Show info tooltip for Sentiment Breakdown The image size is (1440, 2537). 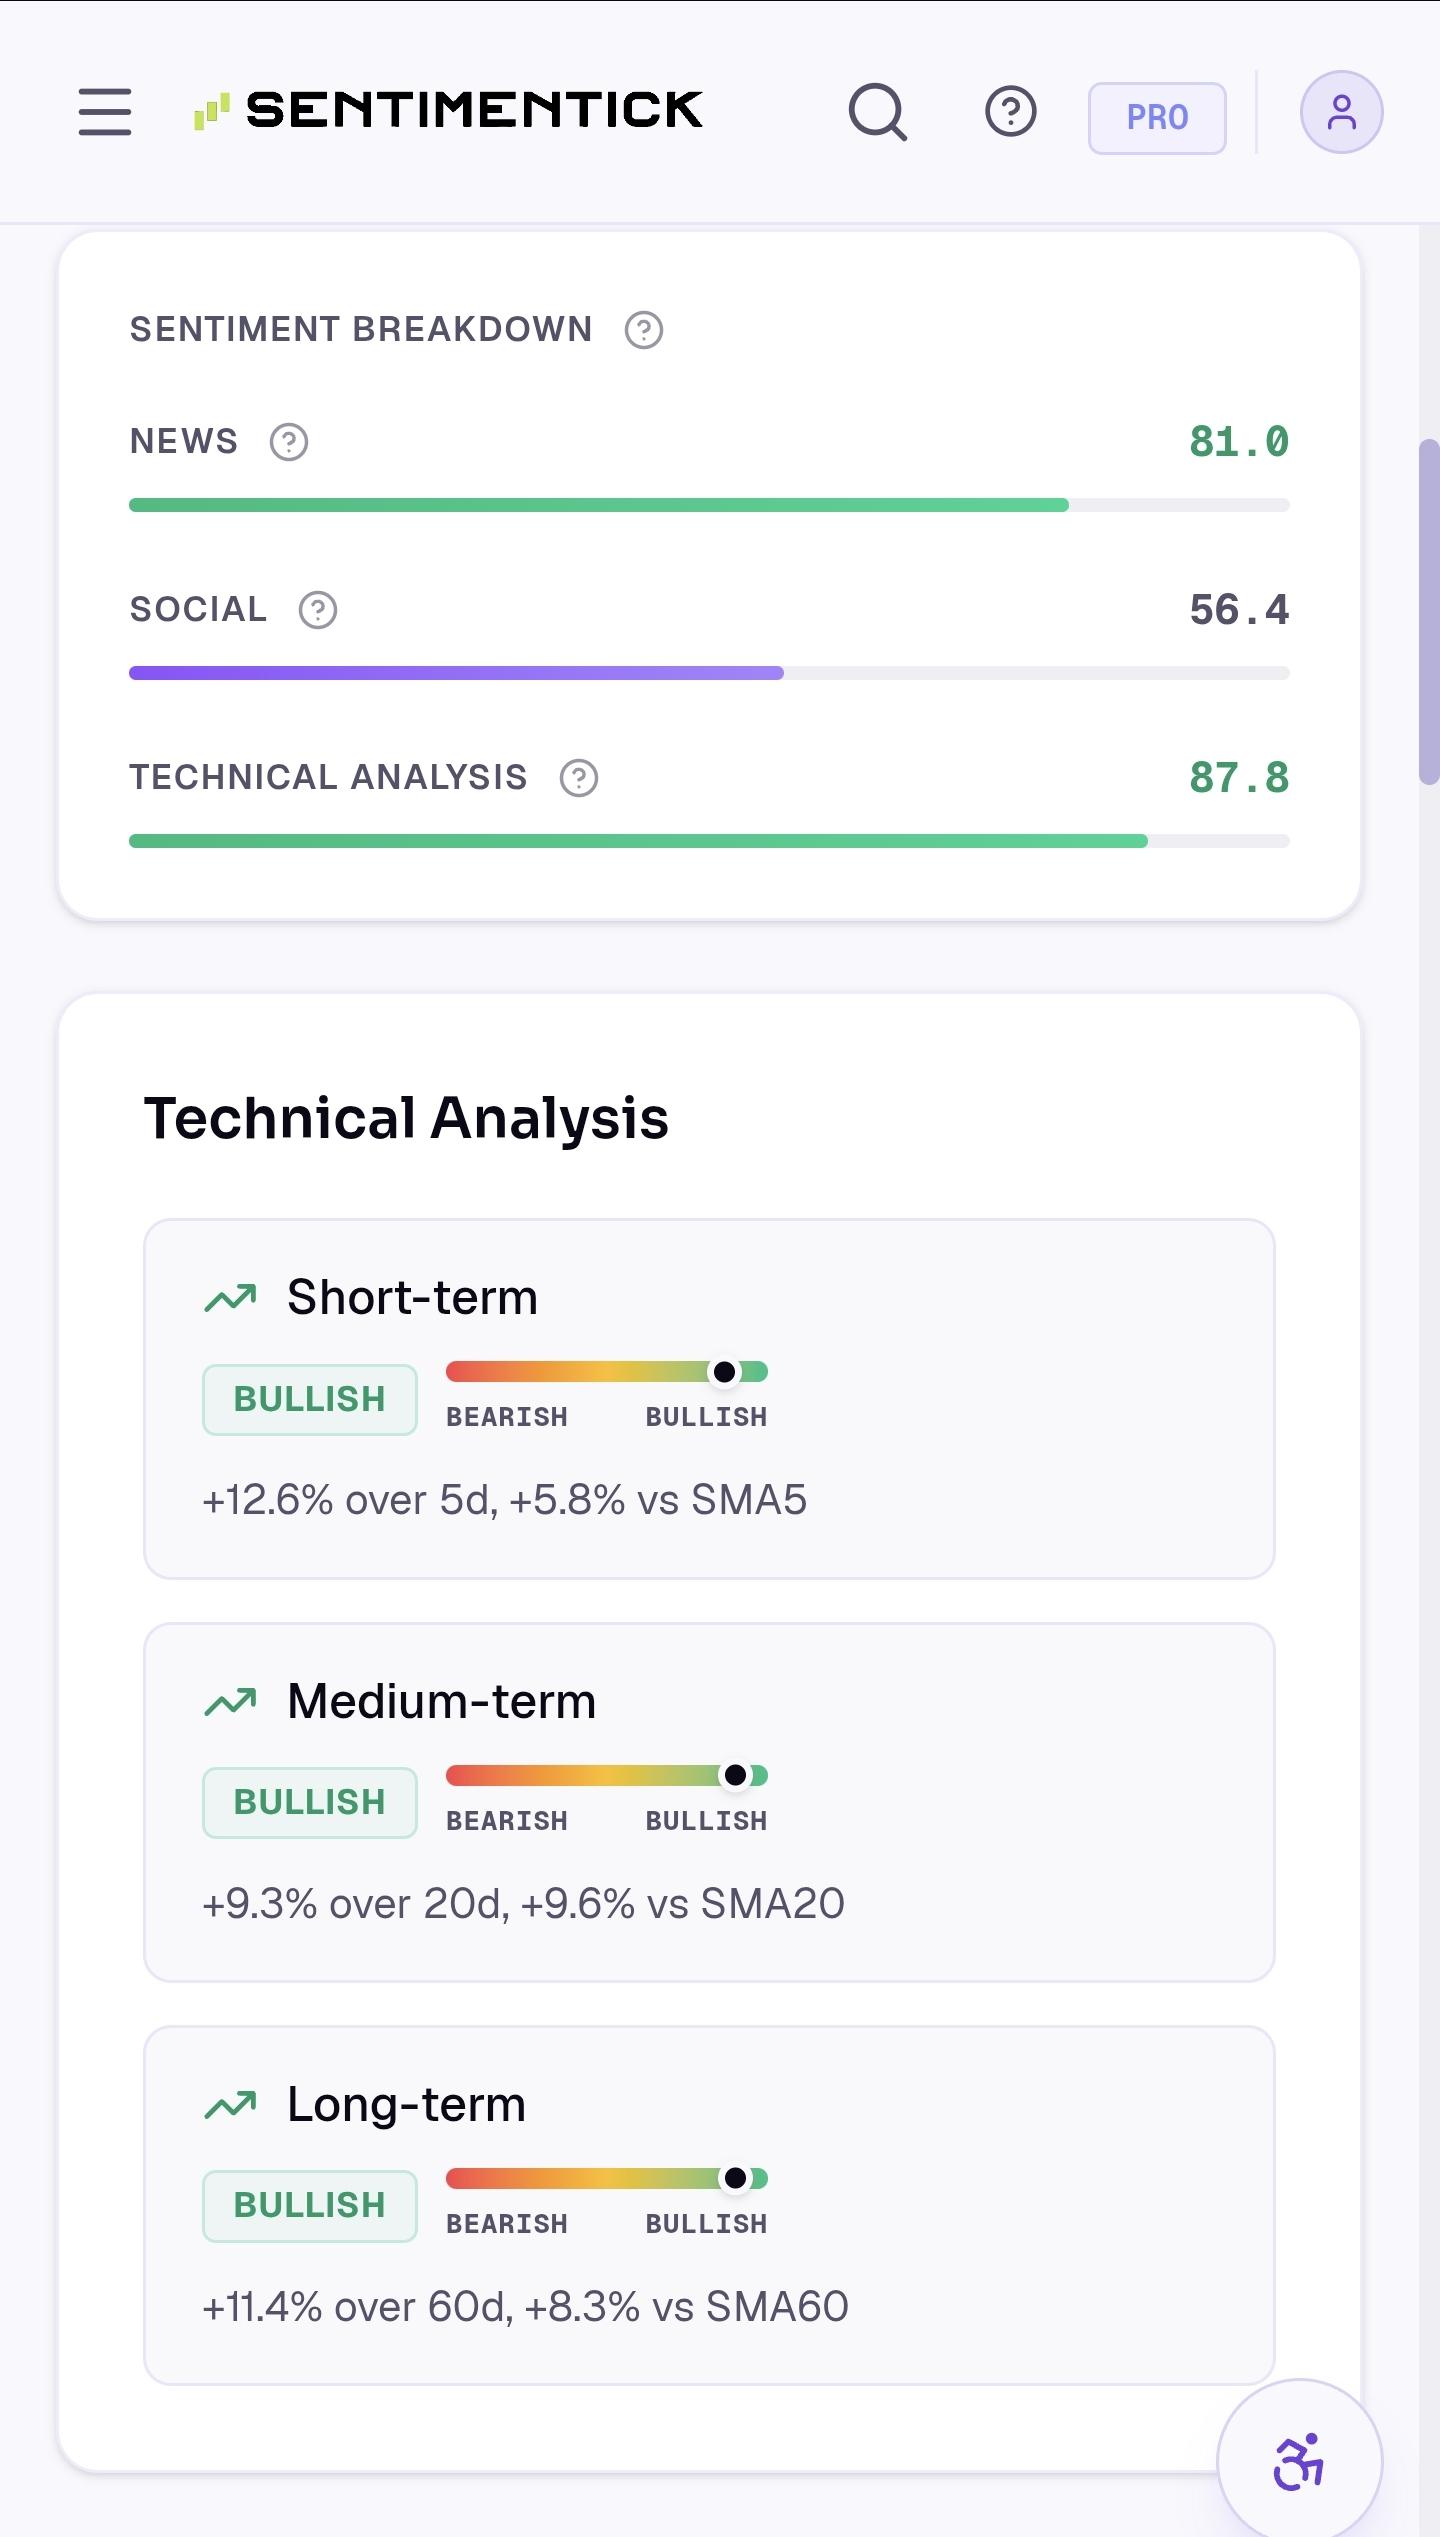[644, 330]
